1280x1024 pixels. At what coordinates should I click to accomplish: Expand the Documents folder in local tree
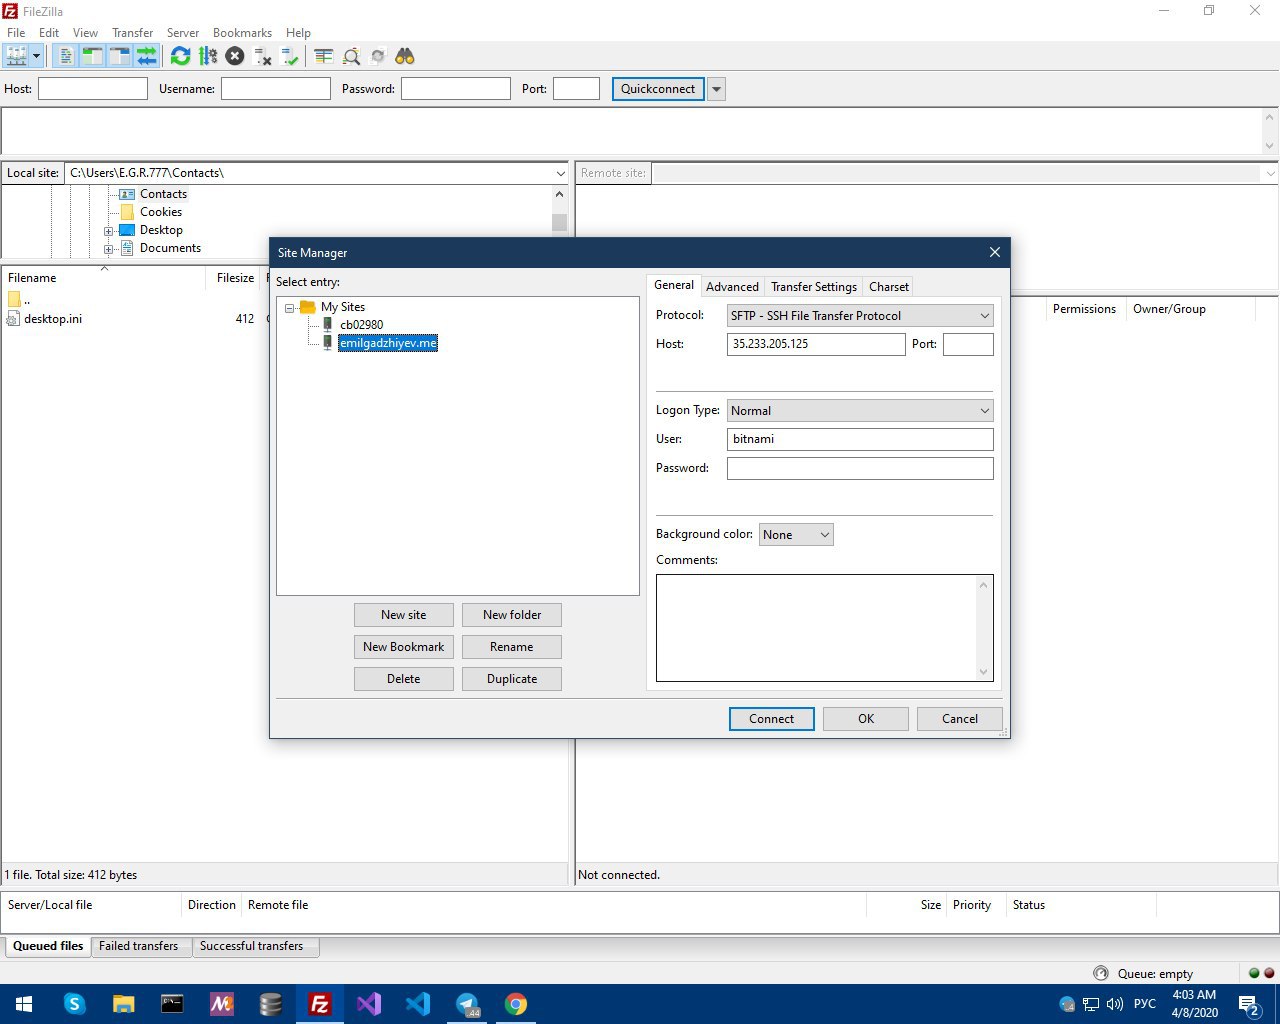109,249
